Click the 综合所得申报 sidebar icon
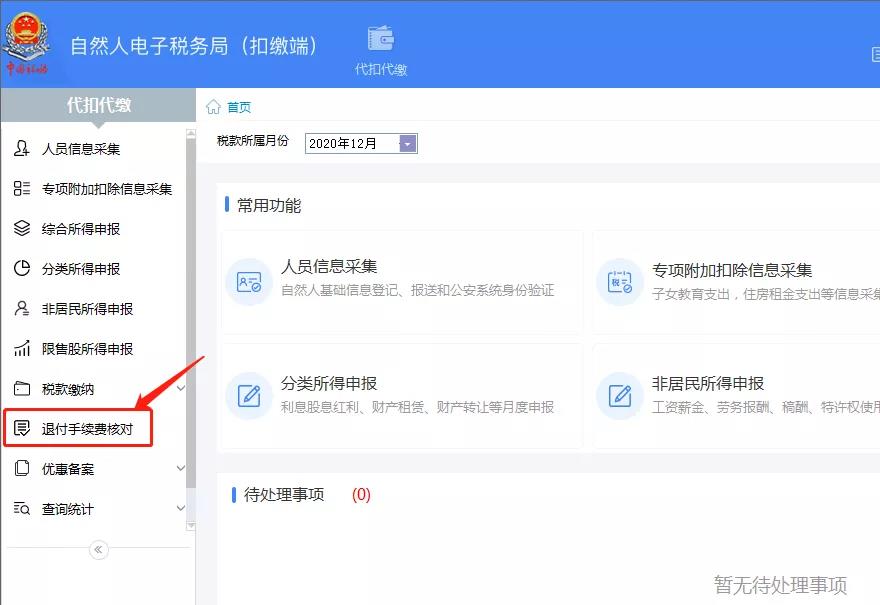The height and width of the screenshot is (605, 880). tap(22, 228)
